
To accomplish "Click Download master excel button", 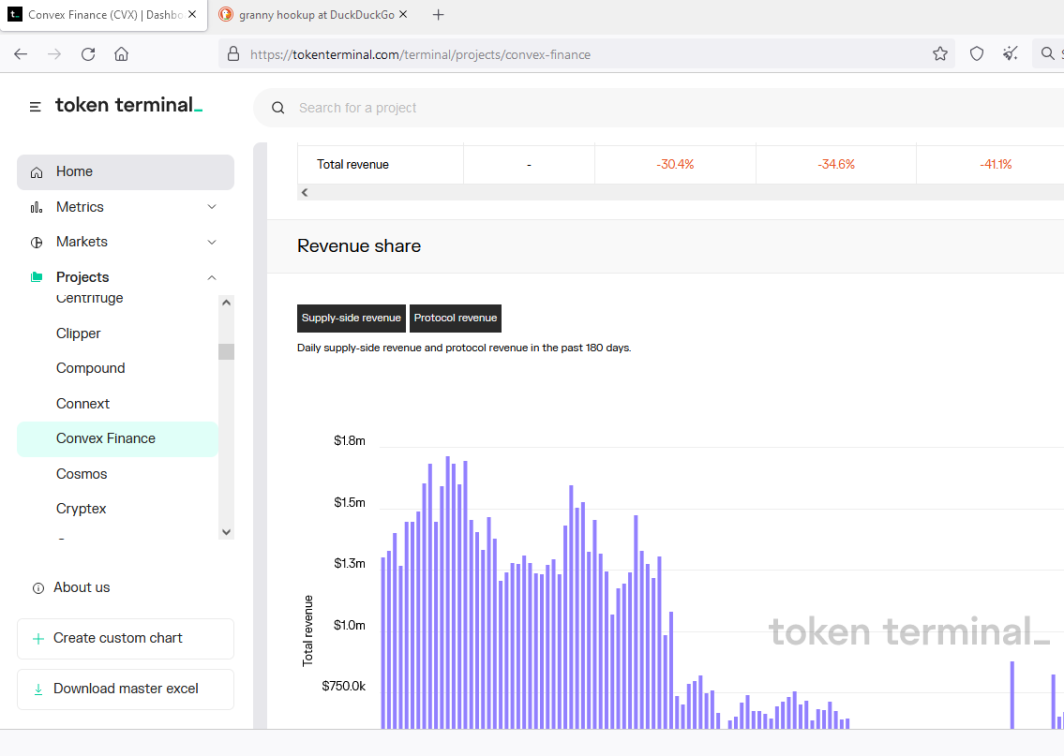I will tap(126, 689).
